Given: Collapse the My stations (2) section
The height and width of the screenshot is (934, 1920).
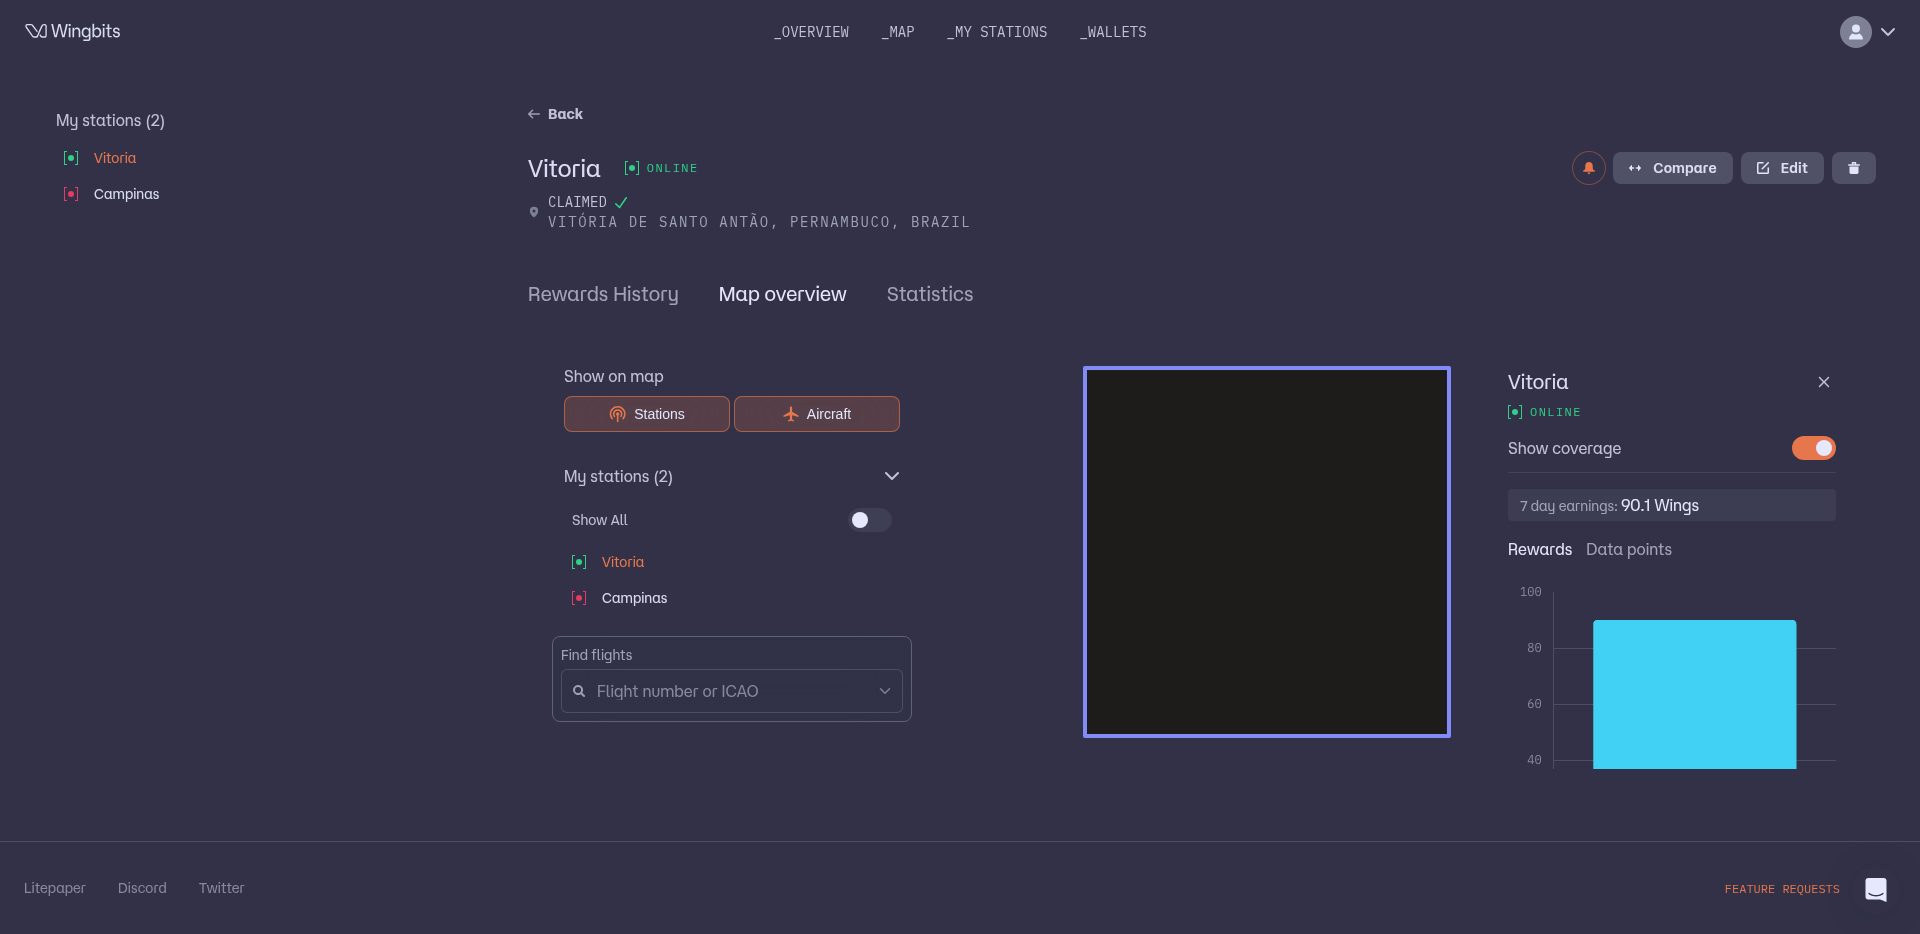Looking at the screenshot, I should coord(891,476).
